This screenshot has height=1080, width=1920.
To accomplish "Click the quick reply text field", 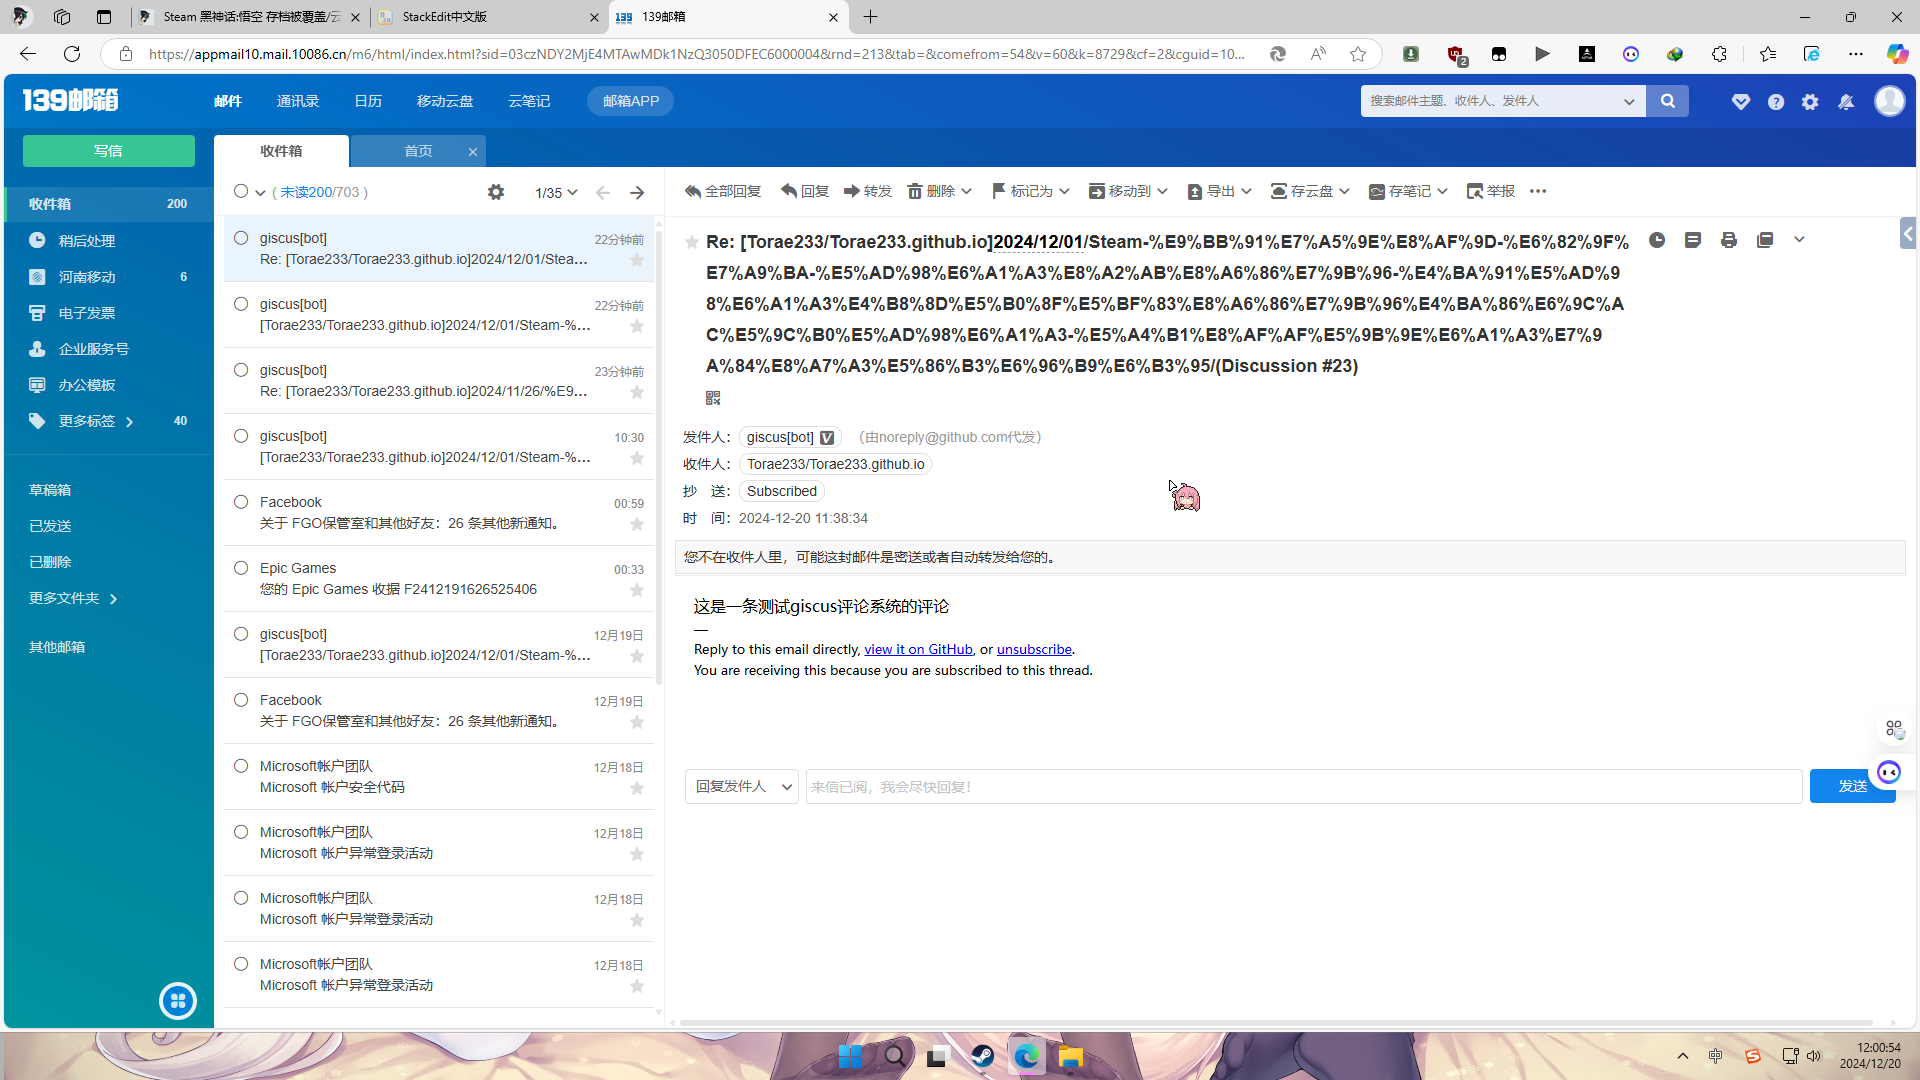I will coord(1302,787).
